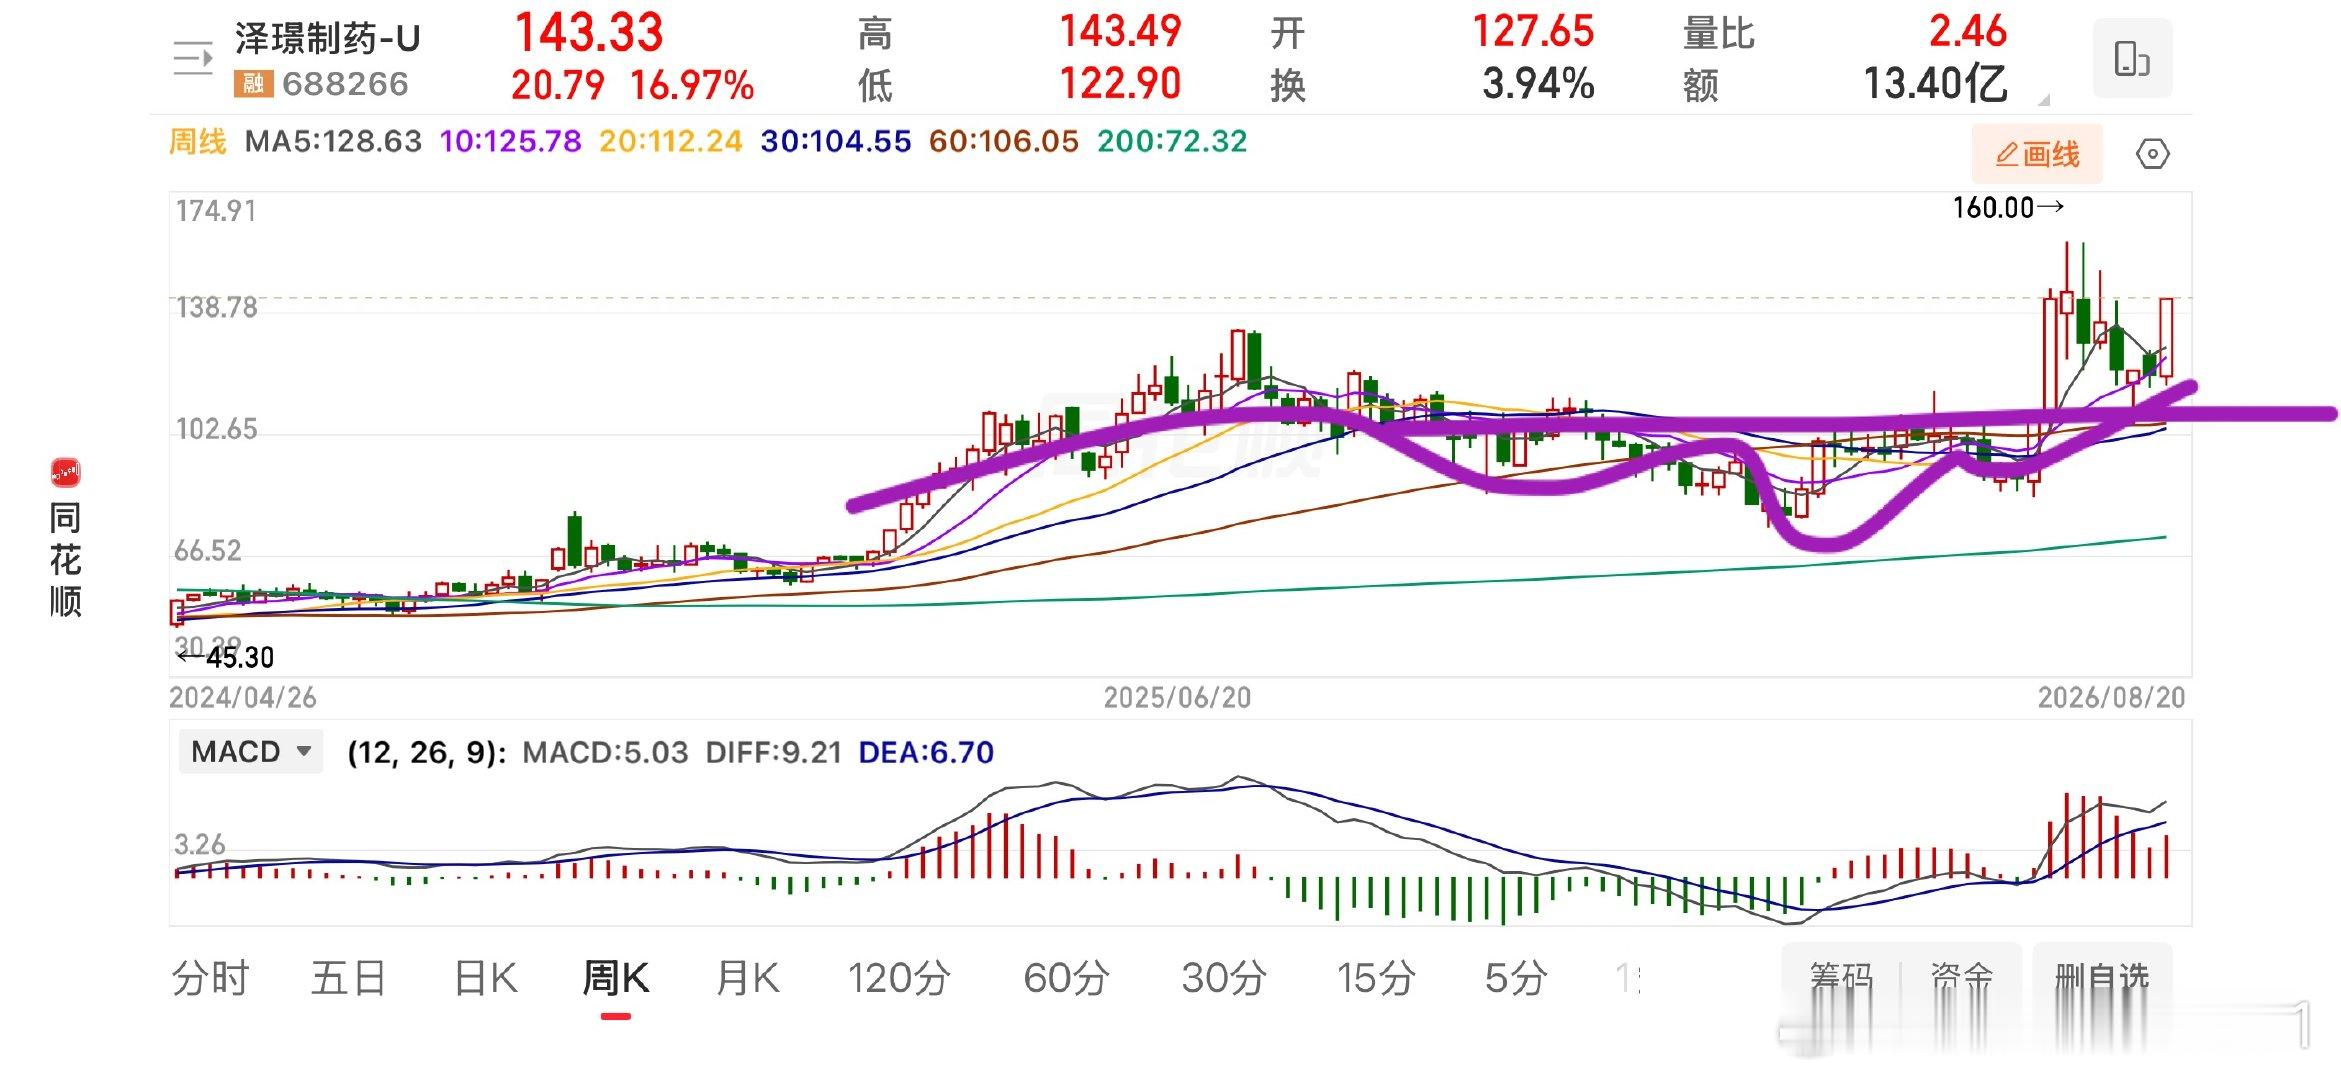
Task: Tap the low price 122.90
Action: pos(1120,84)
